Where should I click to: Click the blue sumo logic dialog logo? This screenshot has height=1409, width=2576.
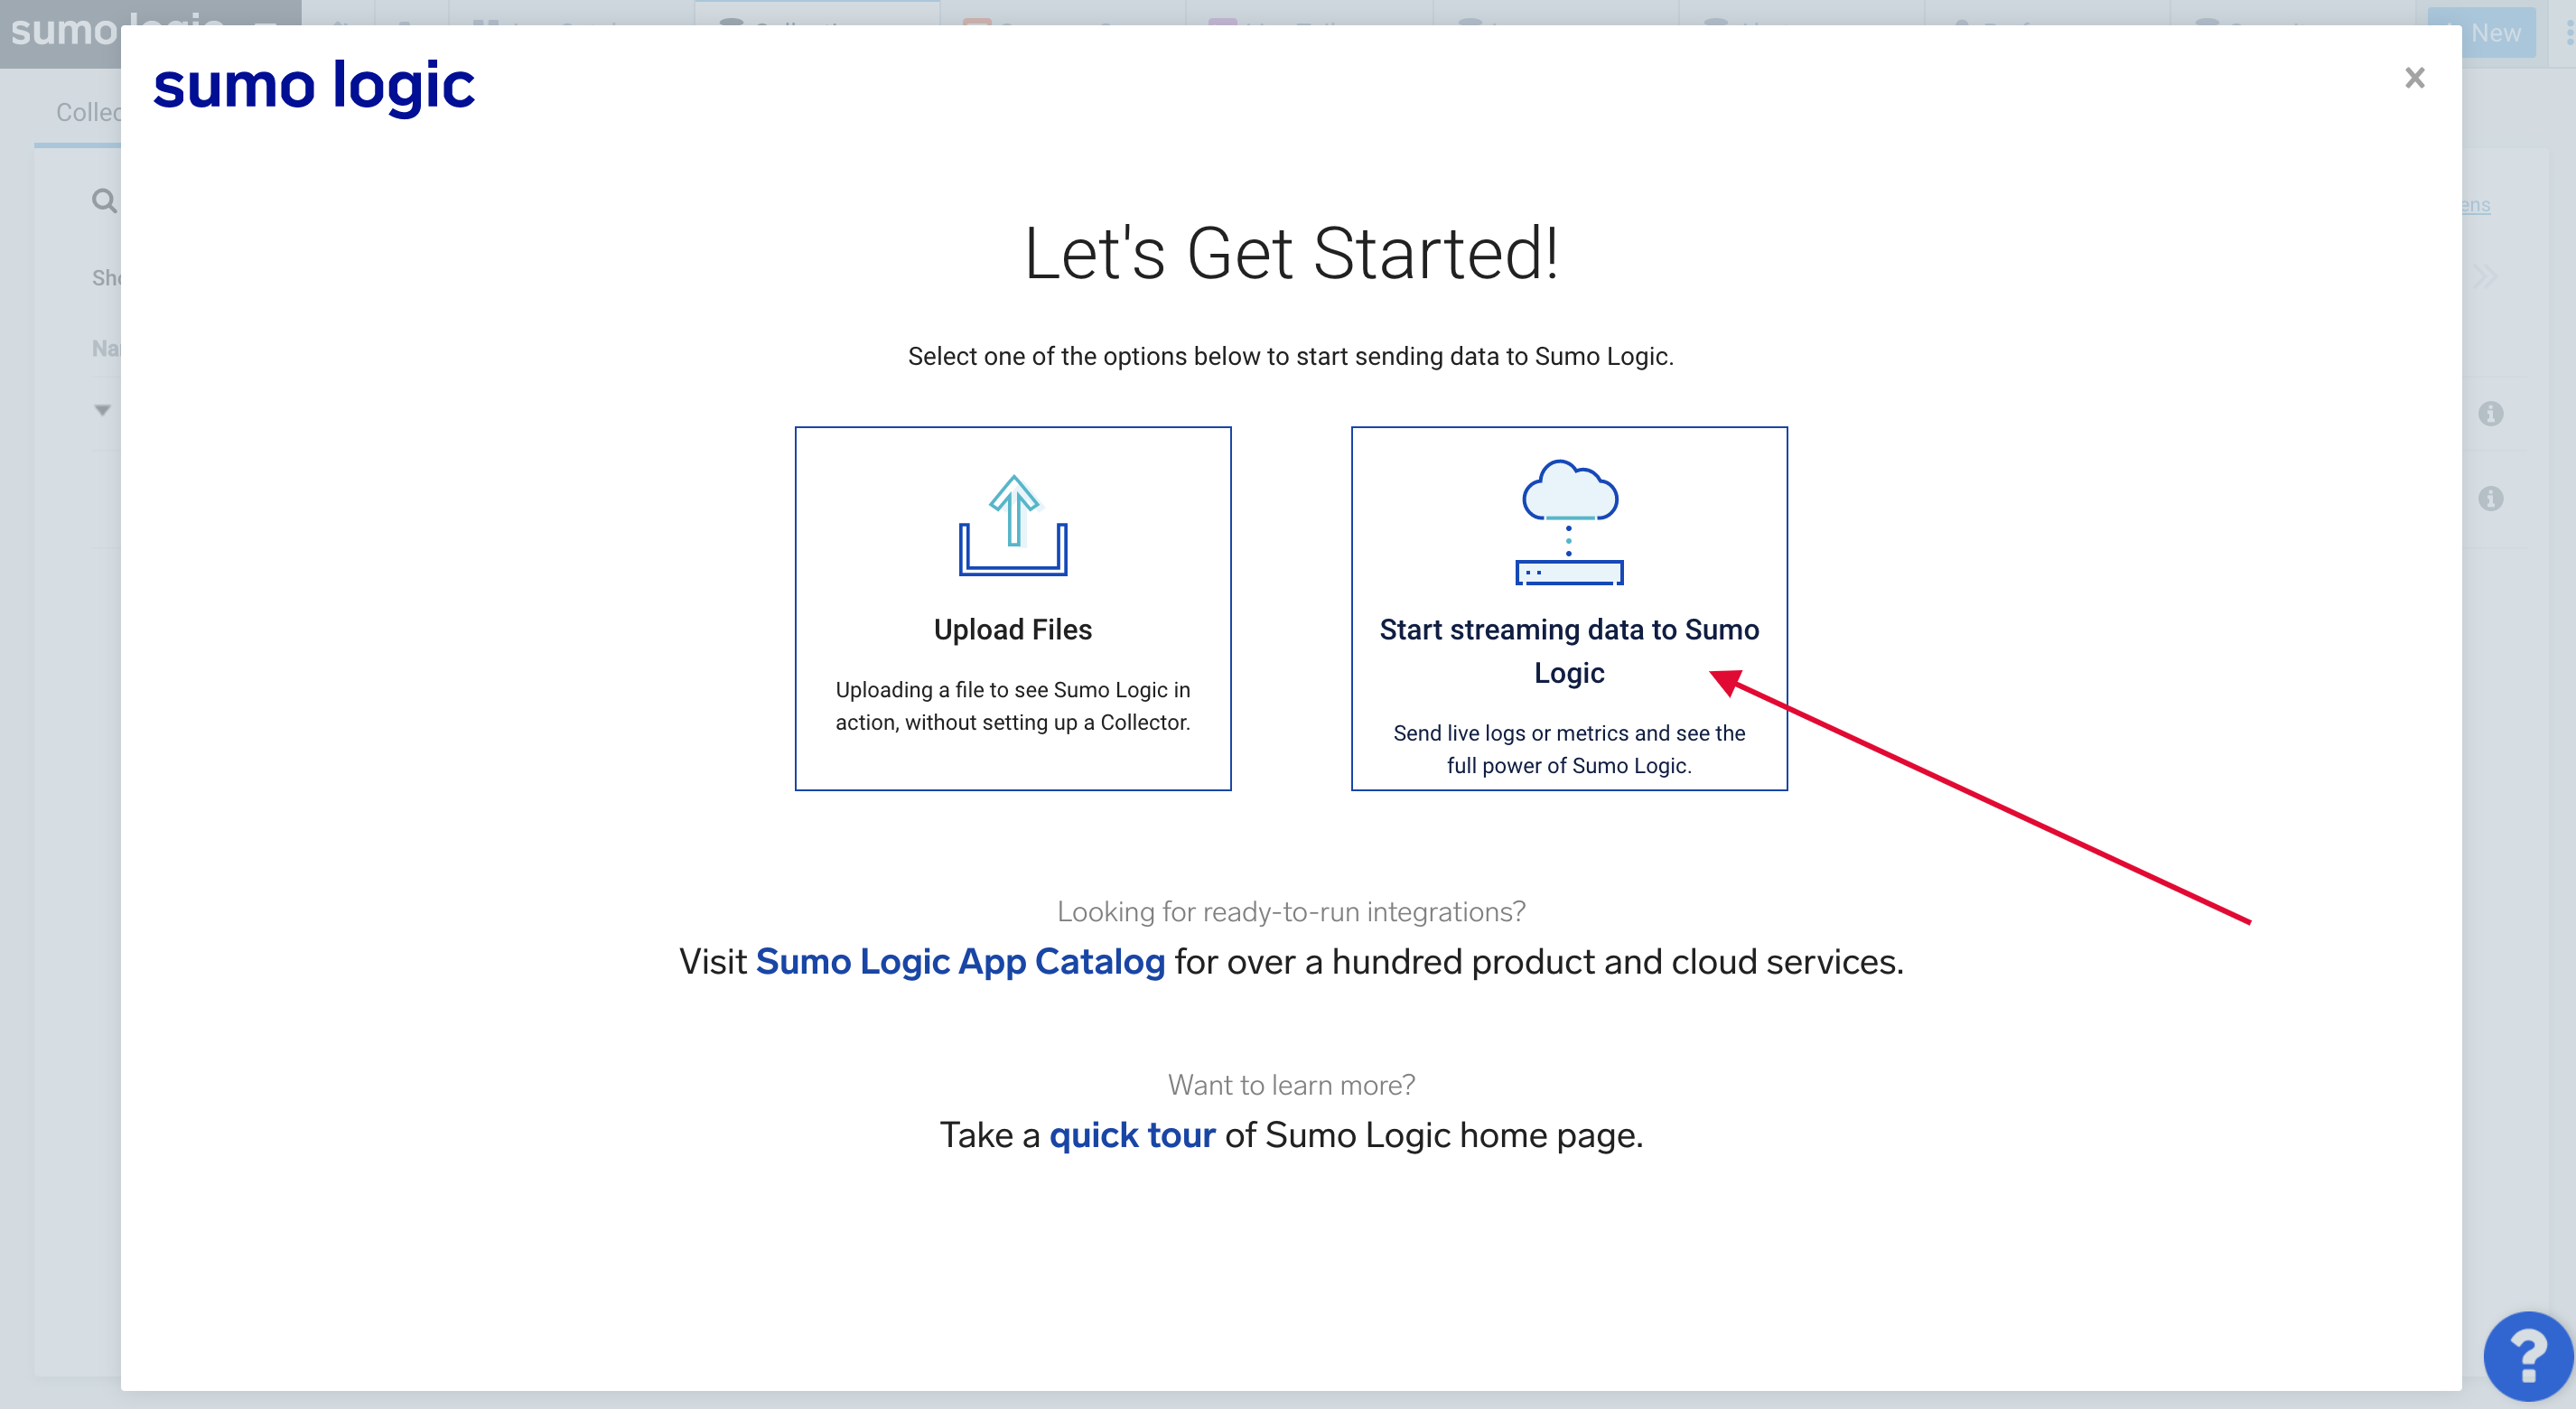point(313,87)
